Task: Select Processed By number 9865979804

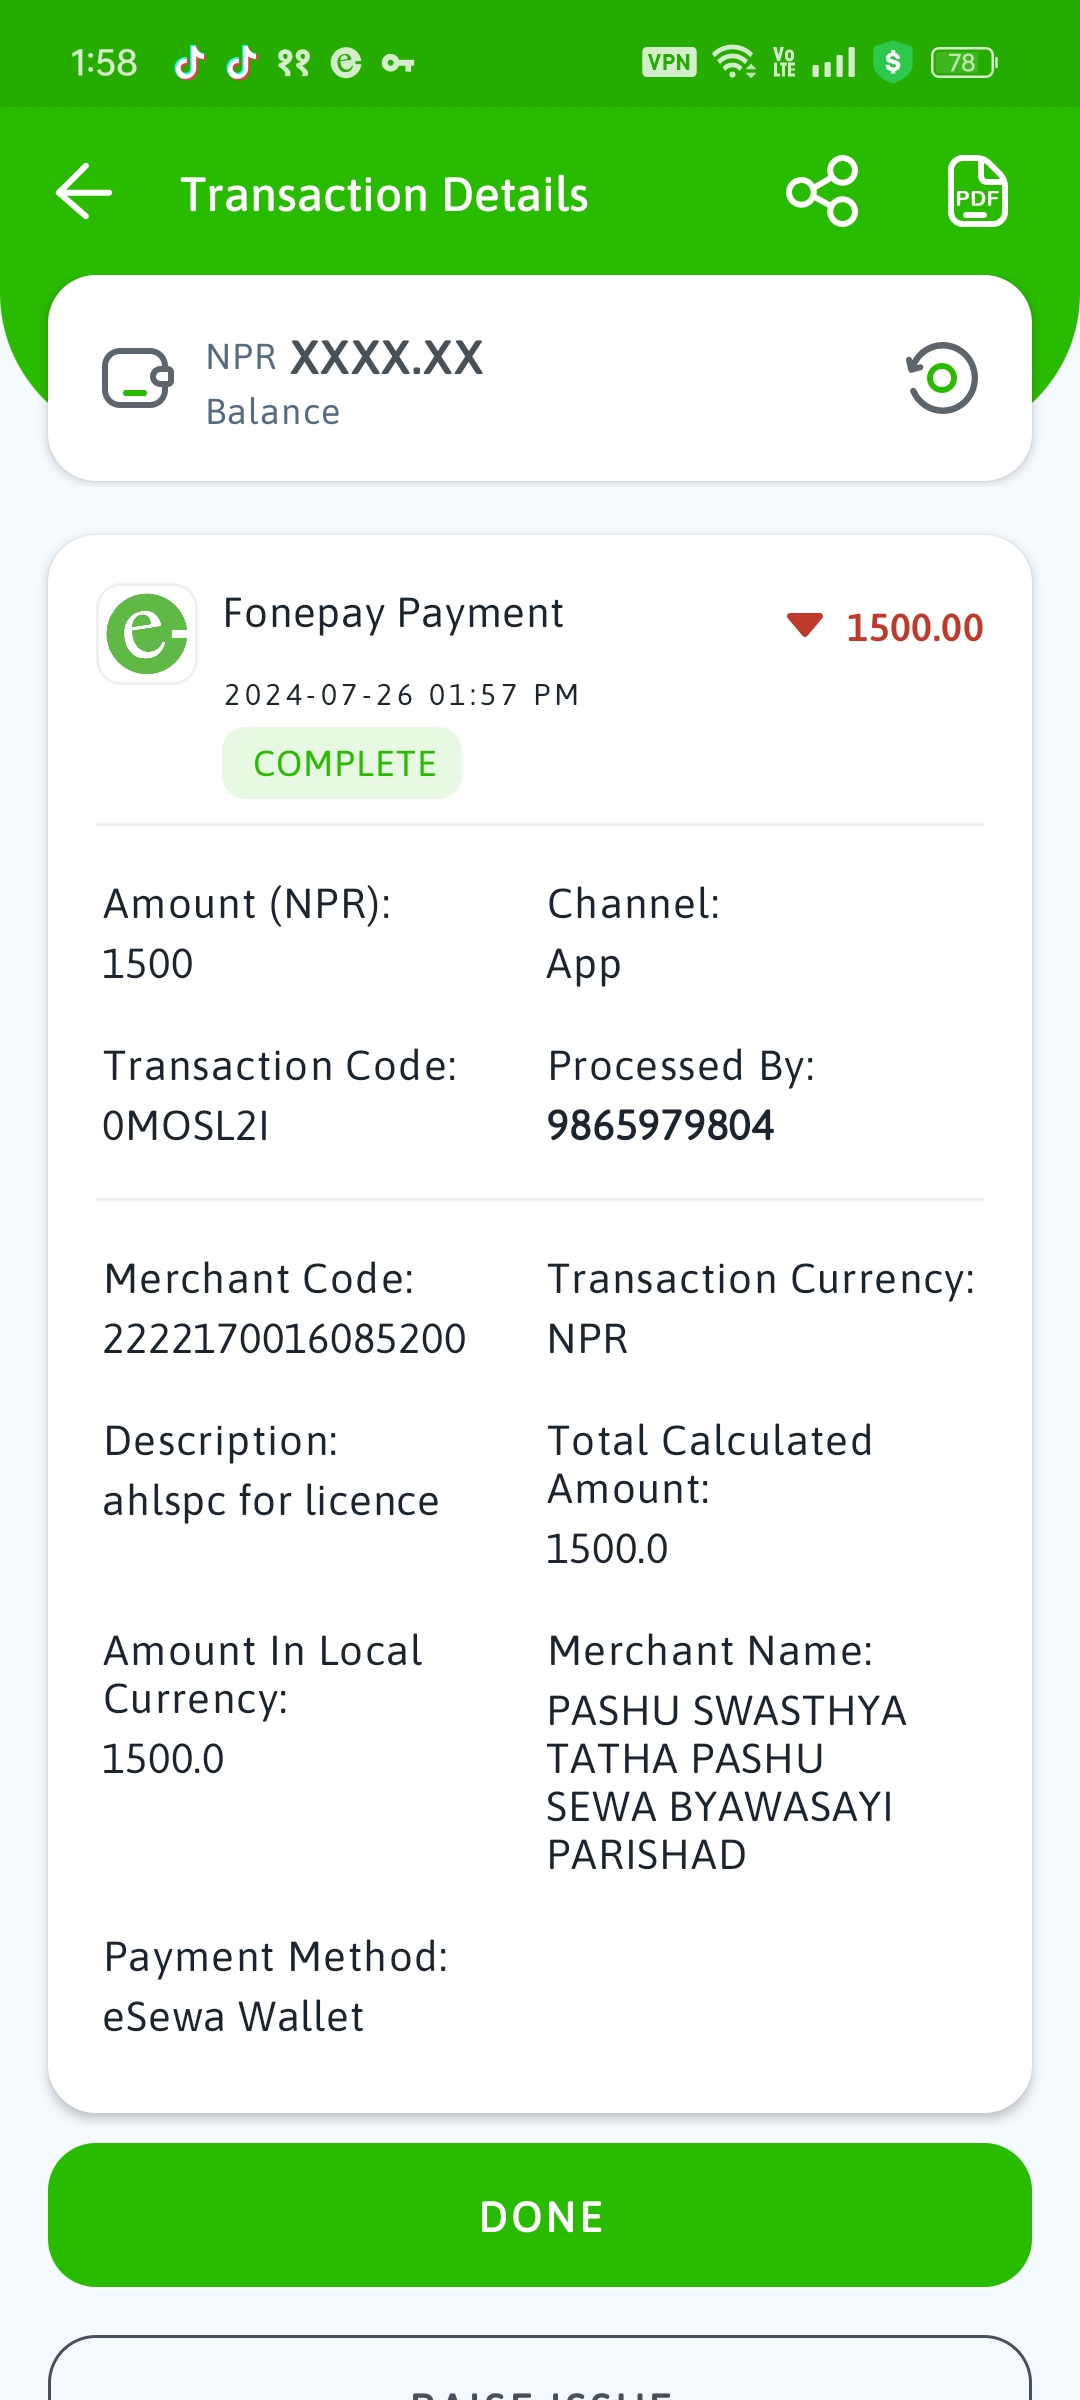Action: (x=660, y=1126)
